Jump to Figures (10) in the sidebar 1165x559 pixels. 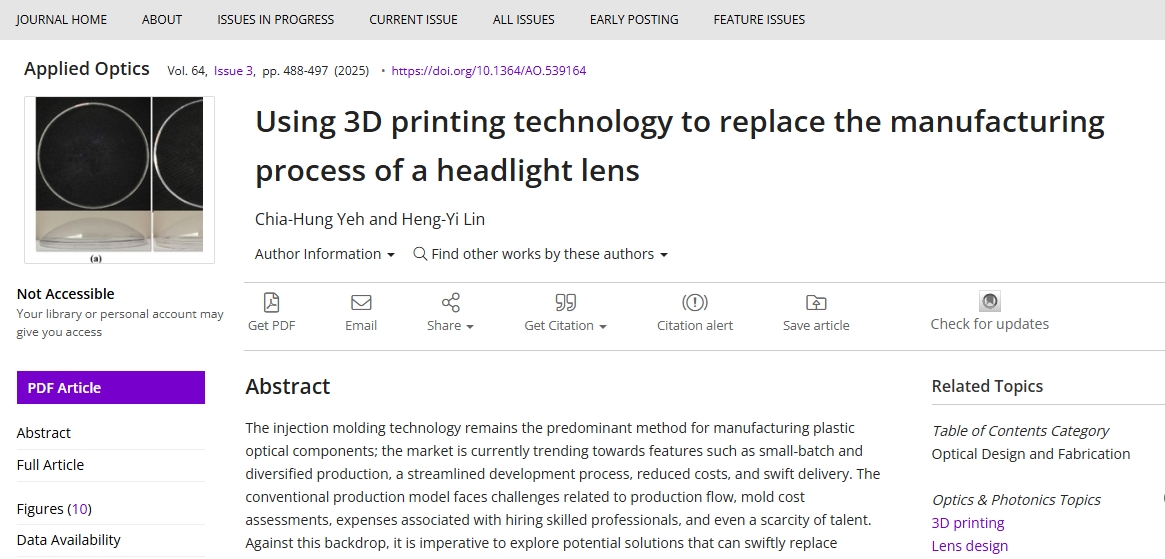[54, 508]
